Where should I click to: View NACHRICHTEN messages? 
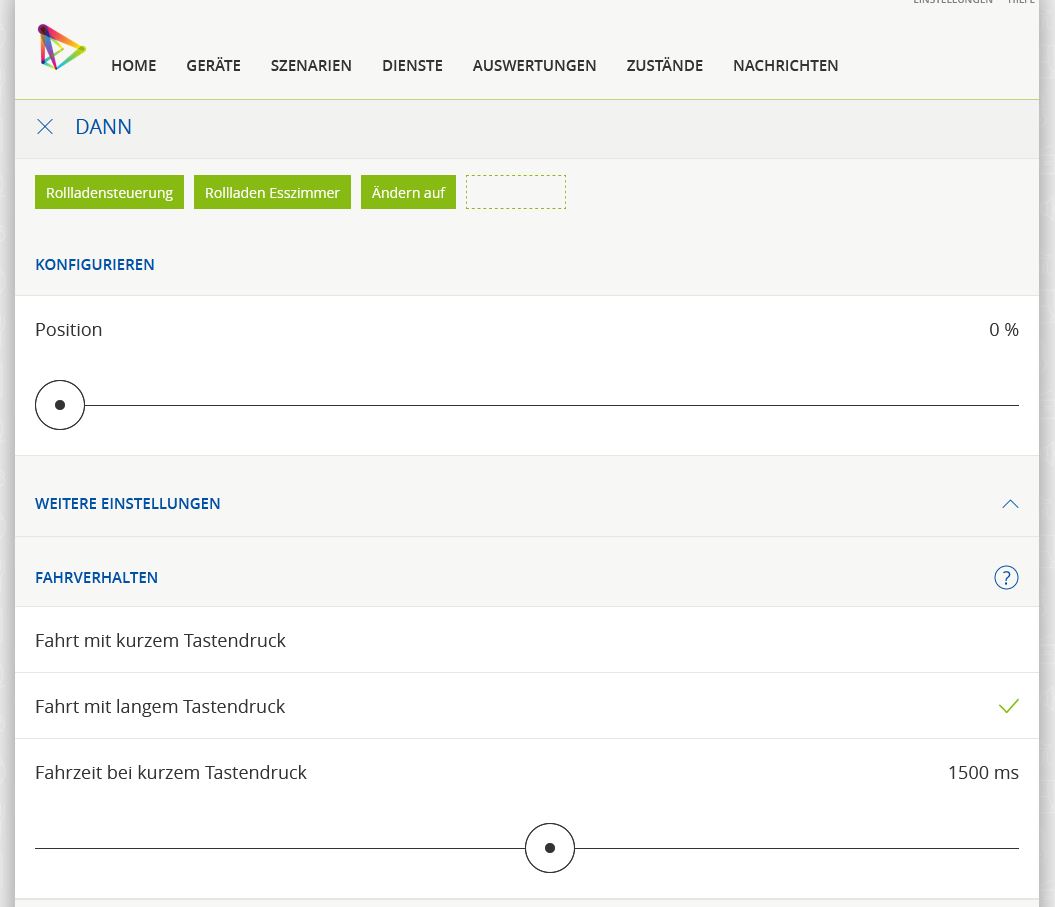click(785, 66)
